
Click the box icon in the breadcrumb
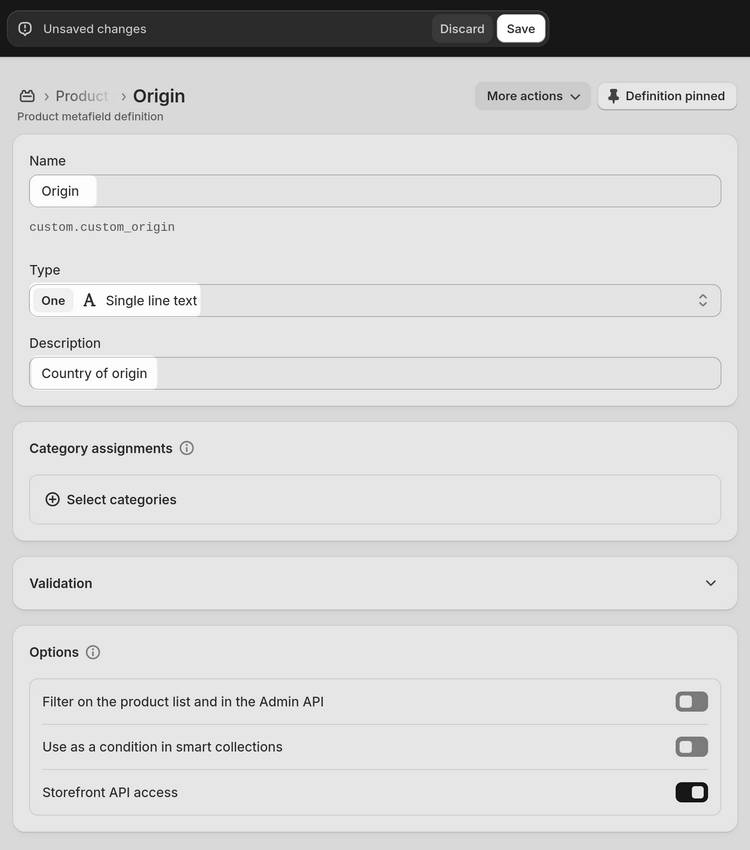pos(27,95)
